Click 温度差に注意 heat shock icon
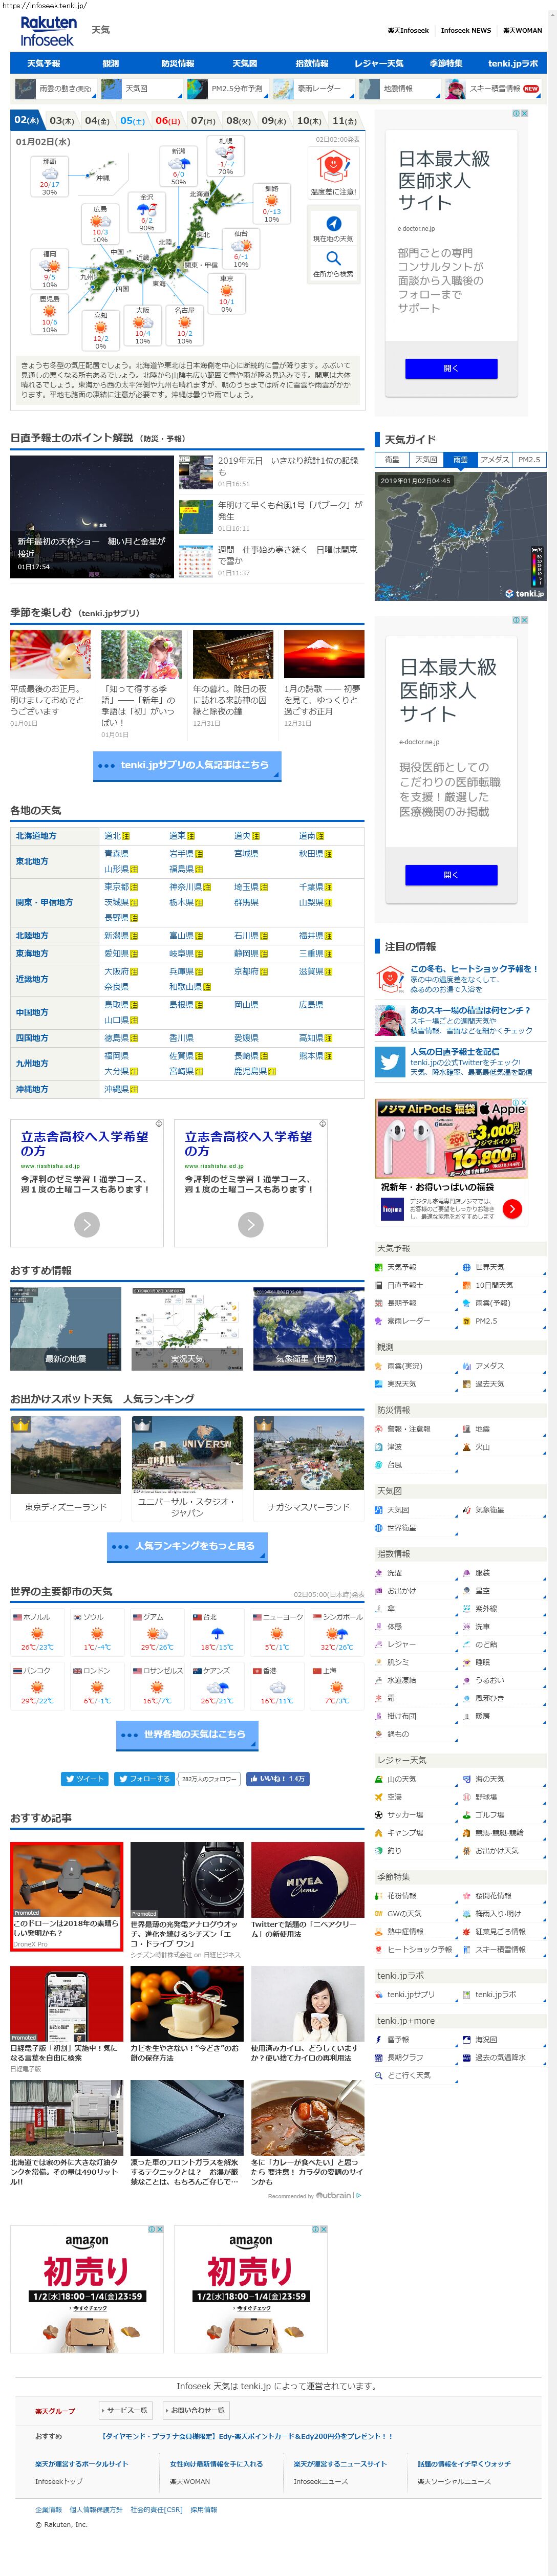Screen dimensions: 557x2576 coord(333,166)
